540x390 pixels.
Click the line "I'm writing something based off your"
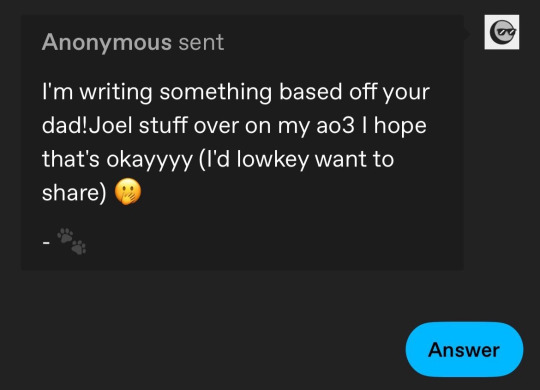click(236, 93)
